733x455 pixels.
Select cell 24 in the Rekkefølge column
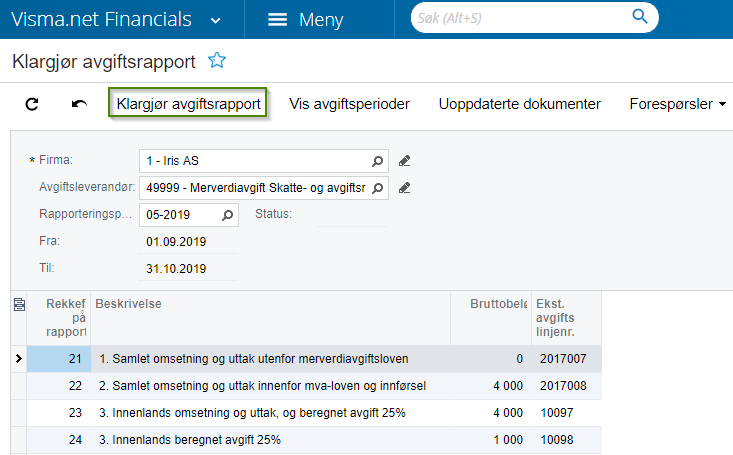point(59,440)
